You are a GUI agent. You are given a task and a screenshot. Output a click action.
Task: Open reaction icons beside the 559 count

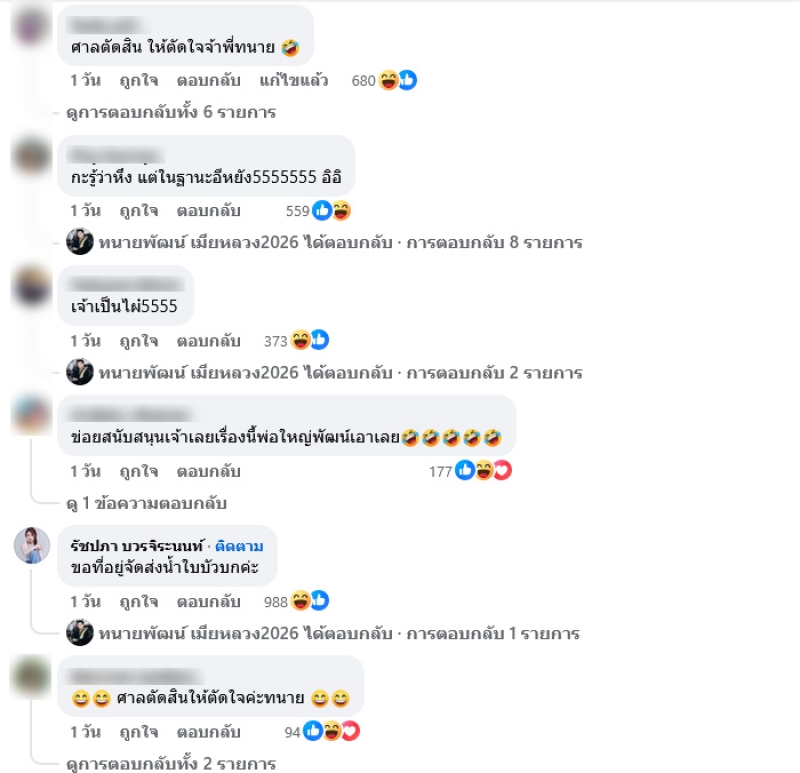(x=332, y=210)
